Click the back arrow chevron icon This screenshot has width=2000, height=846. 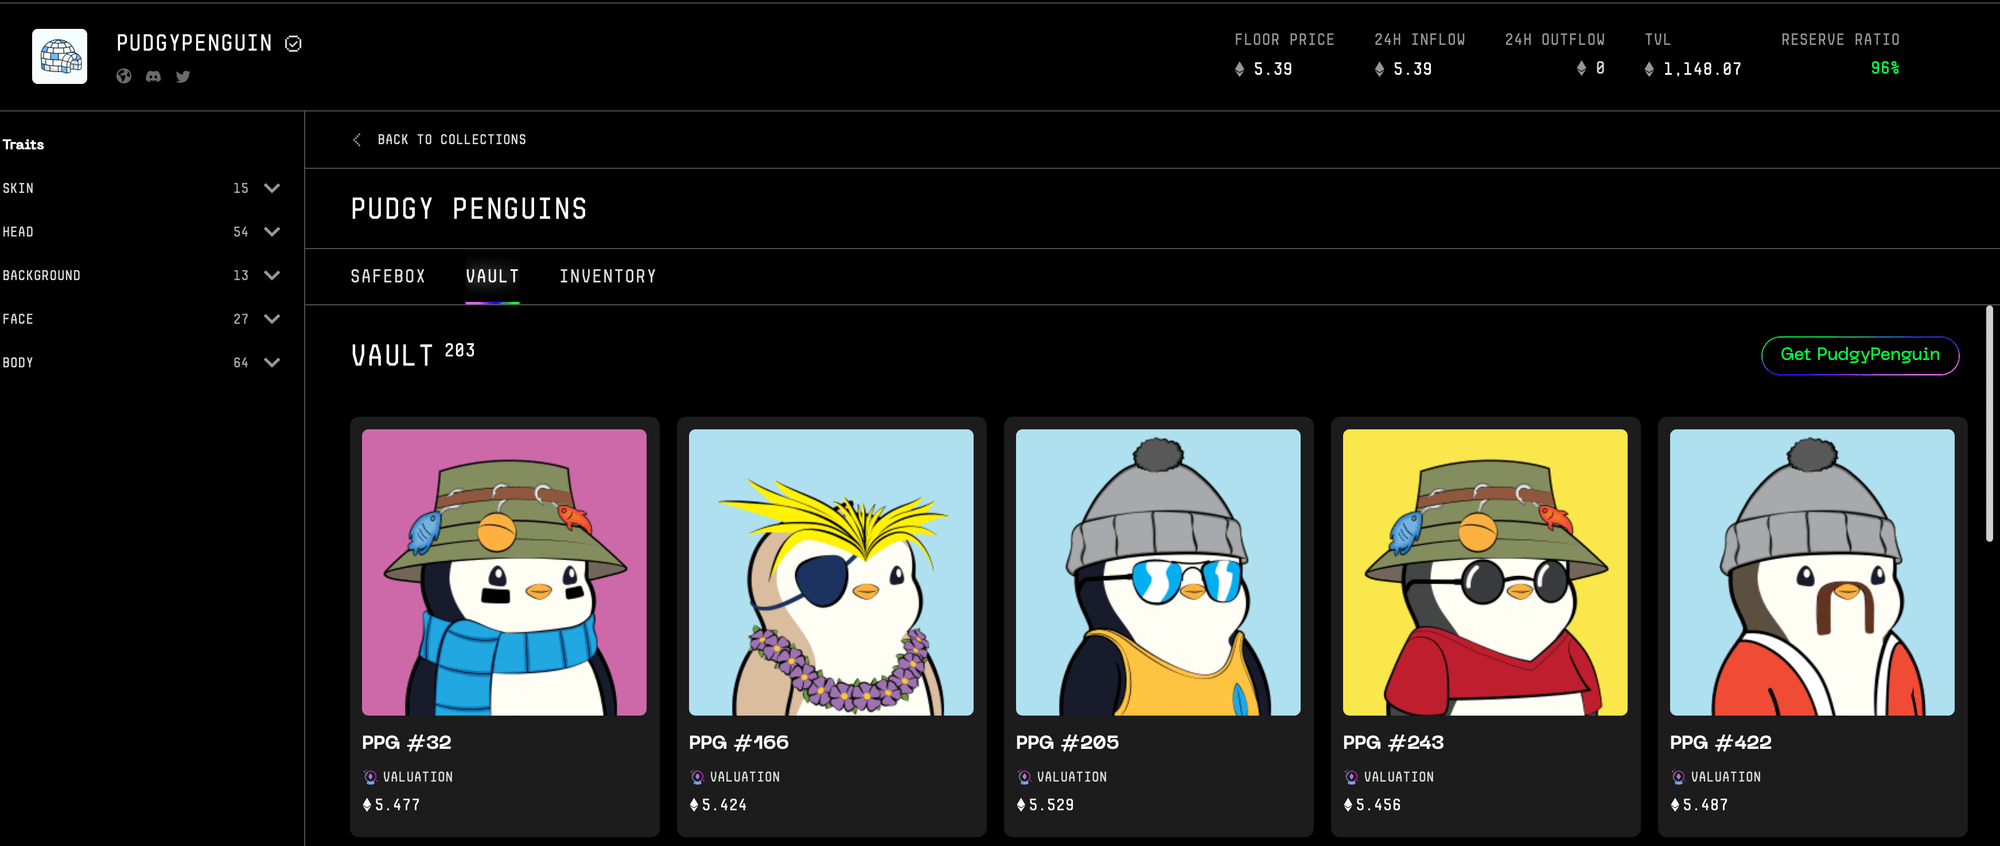coord(357,140)
